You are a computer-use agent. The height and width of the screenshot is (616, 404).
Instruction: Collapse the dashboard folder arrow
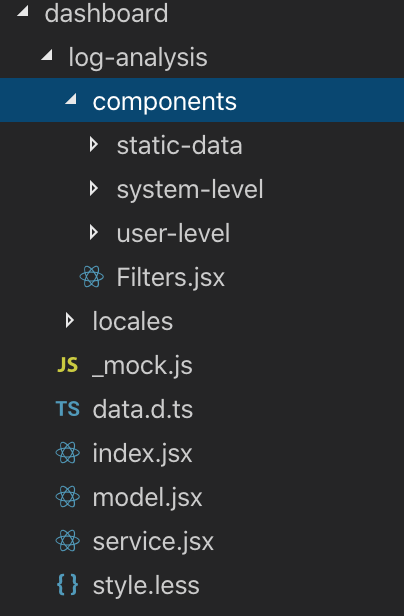pyautogui.click(x=23, y=11)
